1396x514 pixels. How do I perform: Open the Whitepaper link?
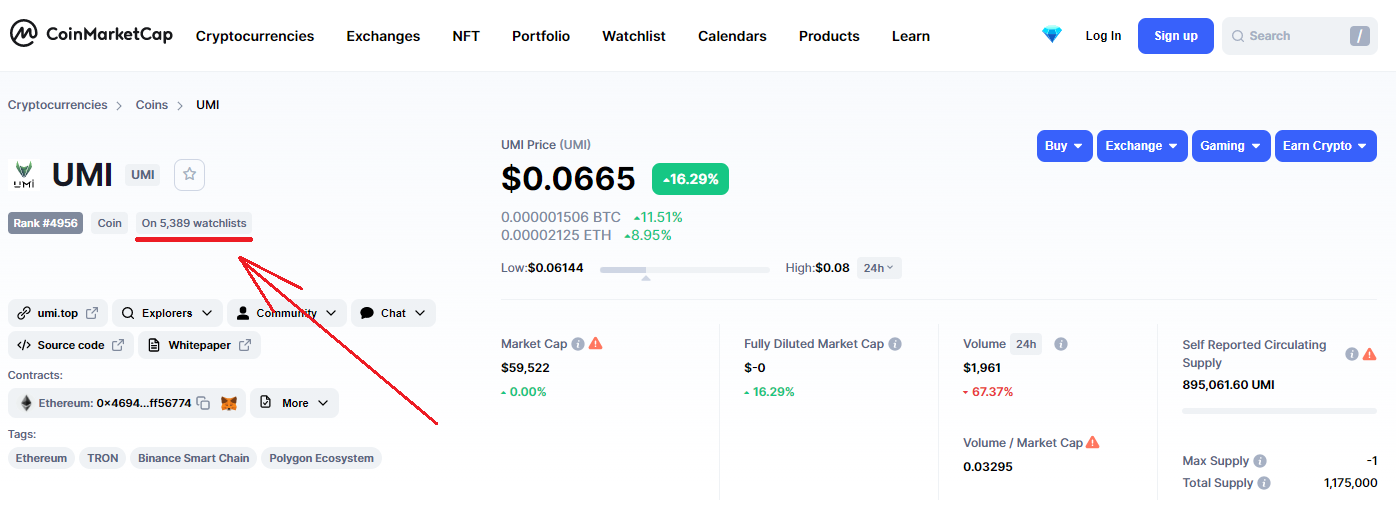coord(199,345)
